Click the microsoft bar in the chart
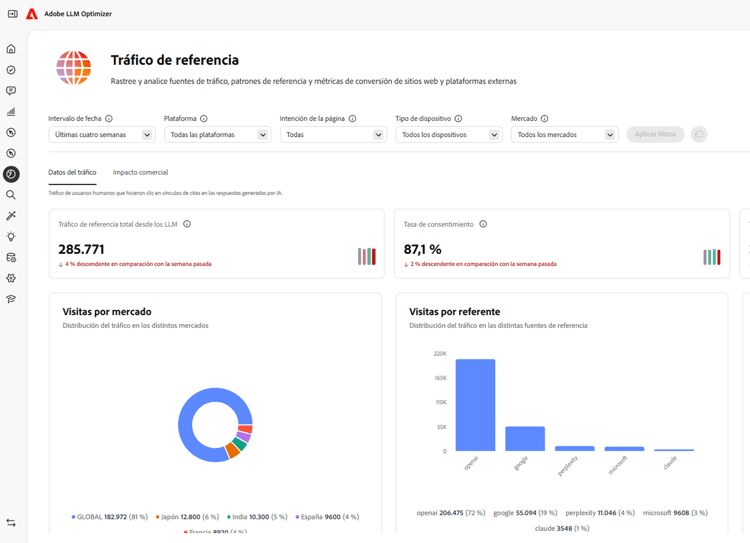Viewport: 750px width, 543px height. (x=625, y=449)
